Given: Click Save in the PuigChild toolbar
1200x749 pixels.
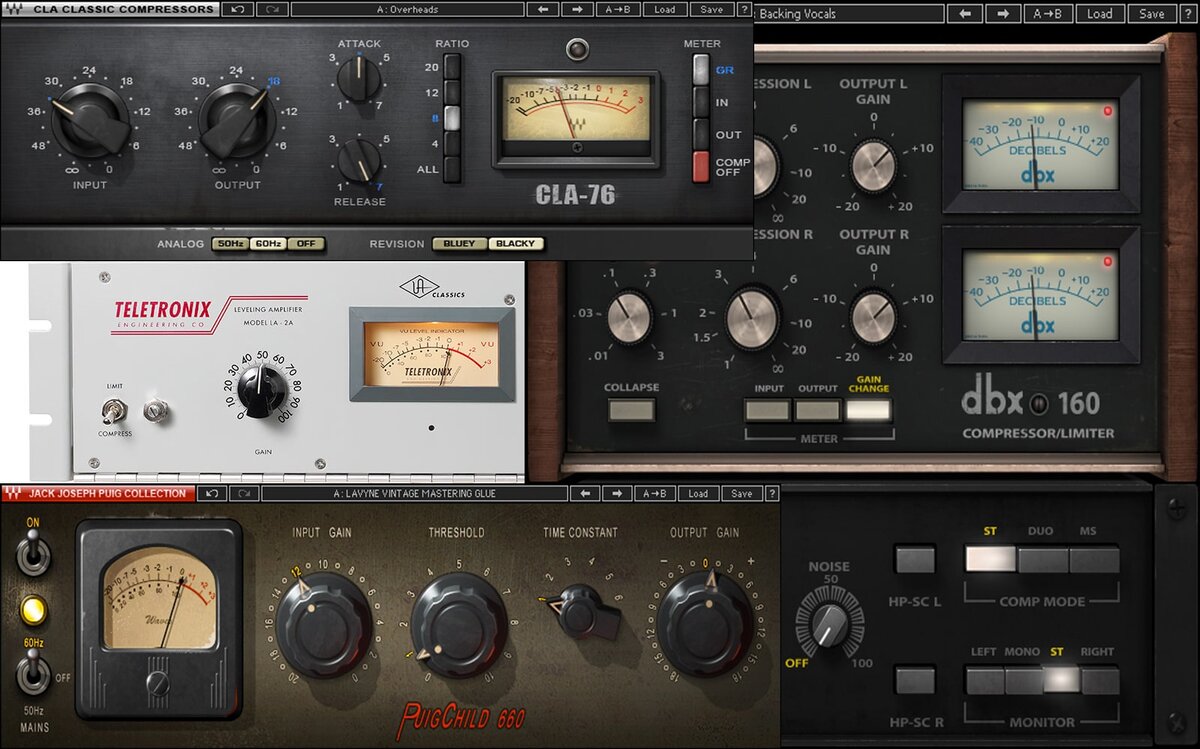Looking at the screenshot, I should click(742, 493).
